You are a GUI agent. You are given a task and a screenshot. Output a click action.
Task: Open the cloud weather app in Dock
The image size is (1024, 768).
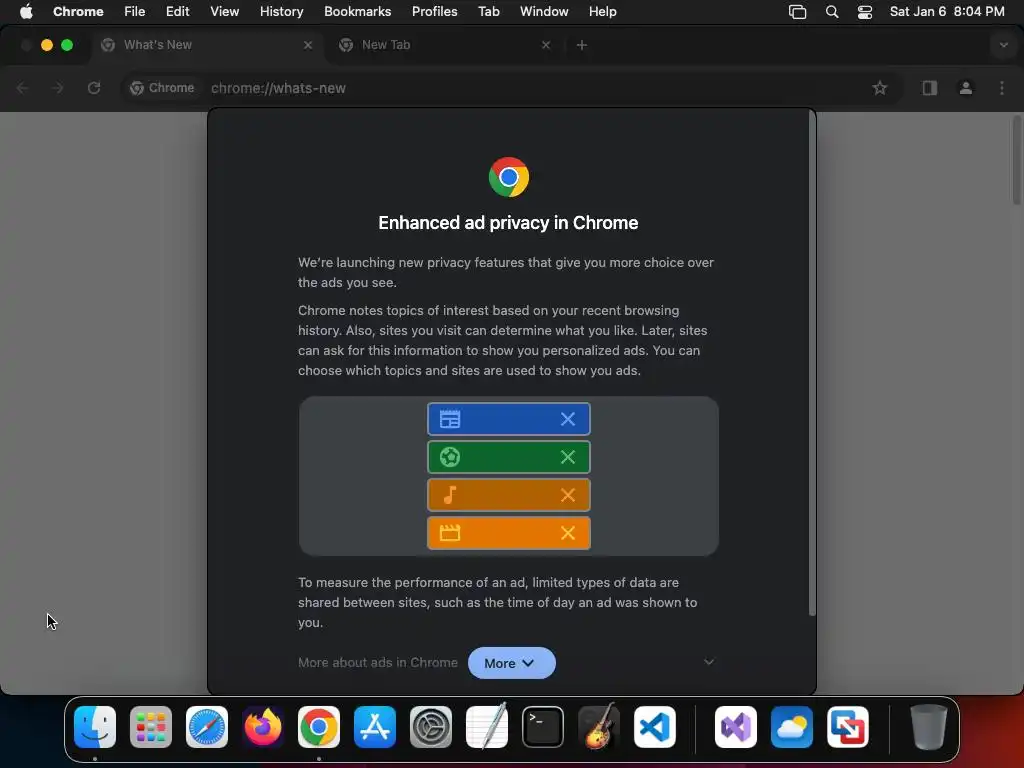(x=792, y=727)
